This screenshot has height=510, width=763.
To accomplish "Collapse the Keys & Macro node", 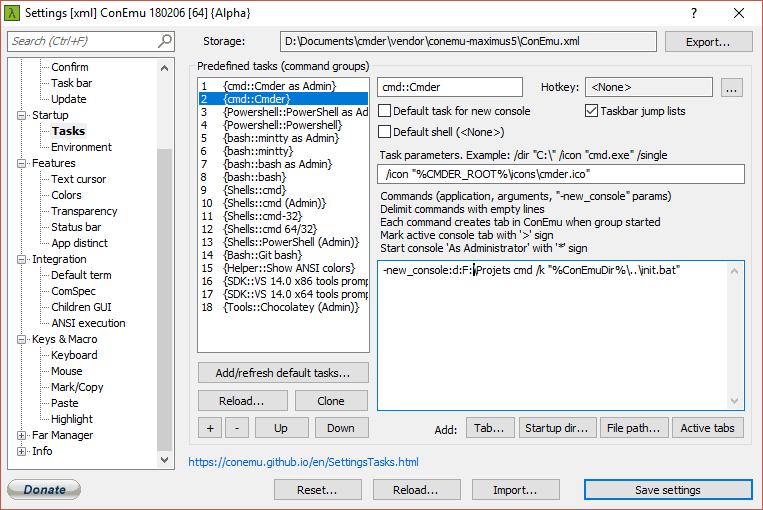I will pyautogui.click(x=21, y=339).
